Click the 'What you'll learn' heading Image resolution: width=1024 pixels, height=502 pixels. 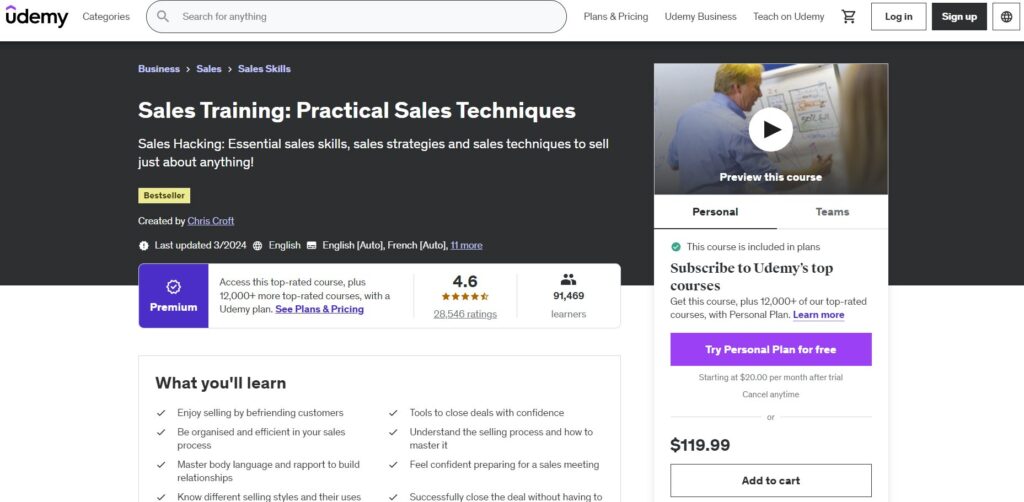coord(221,383)
